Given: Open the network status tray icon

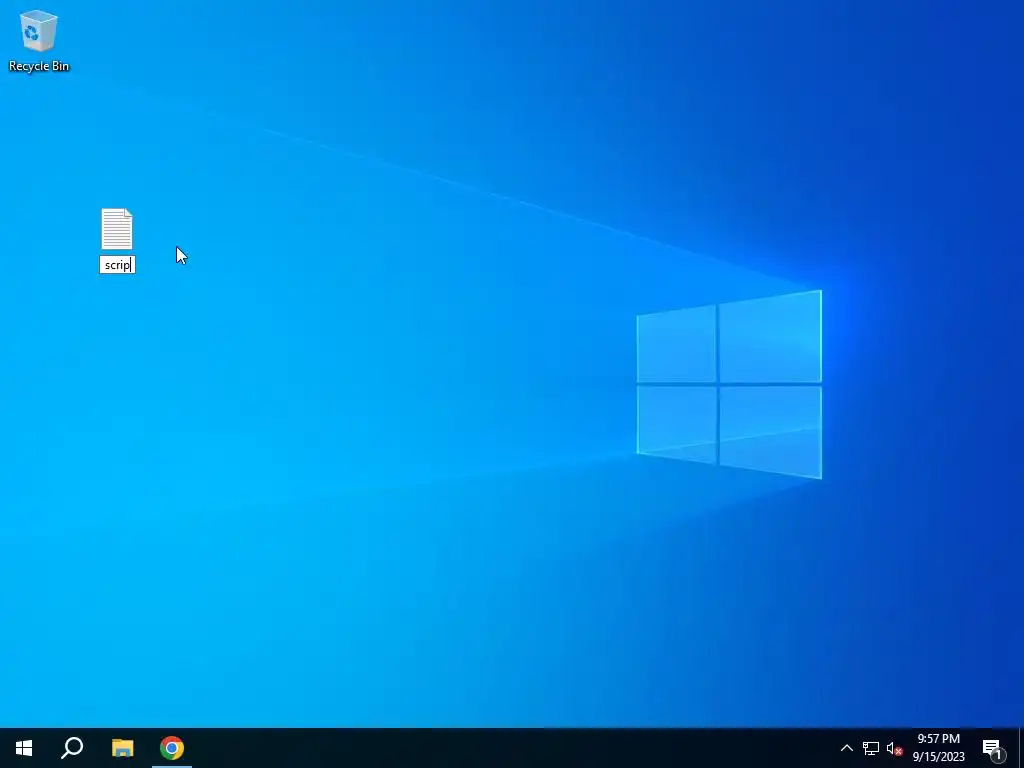Looking at the screenshot, I should point(871,748).
